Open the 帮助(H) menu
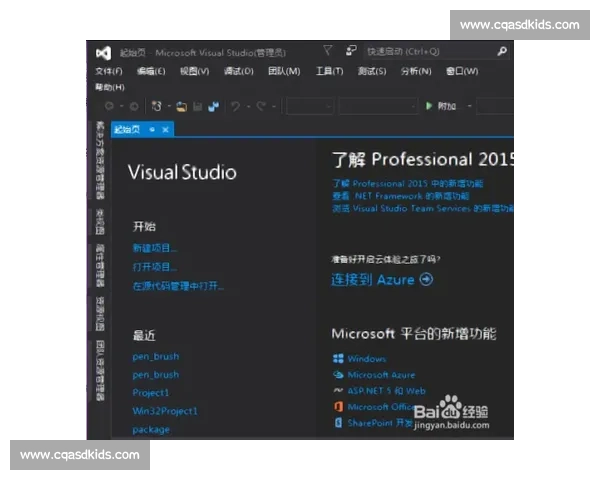Viewport: 600px width, 480px height. (x=110, y=87)
